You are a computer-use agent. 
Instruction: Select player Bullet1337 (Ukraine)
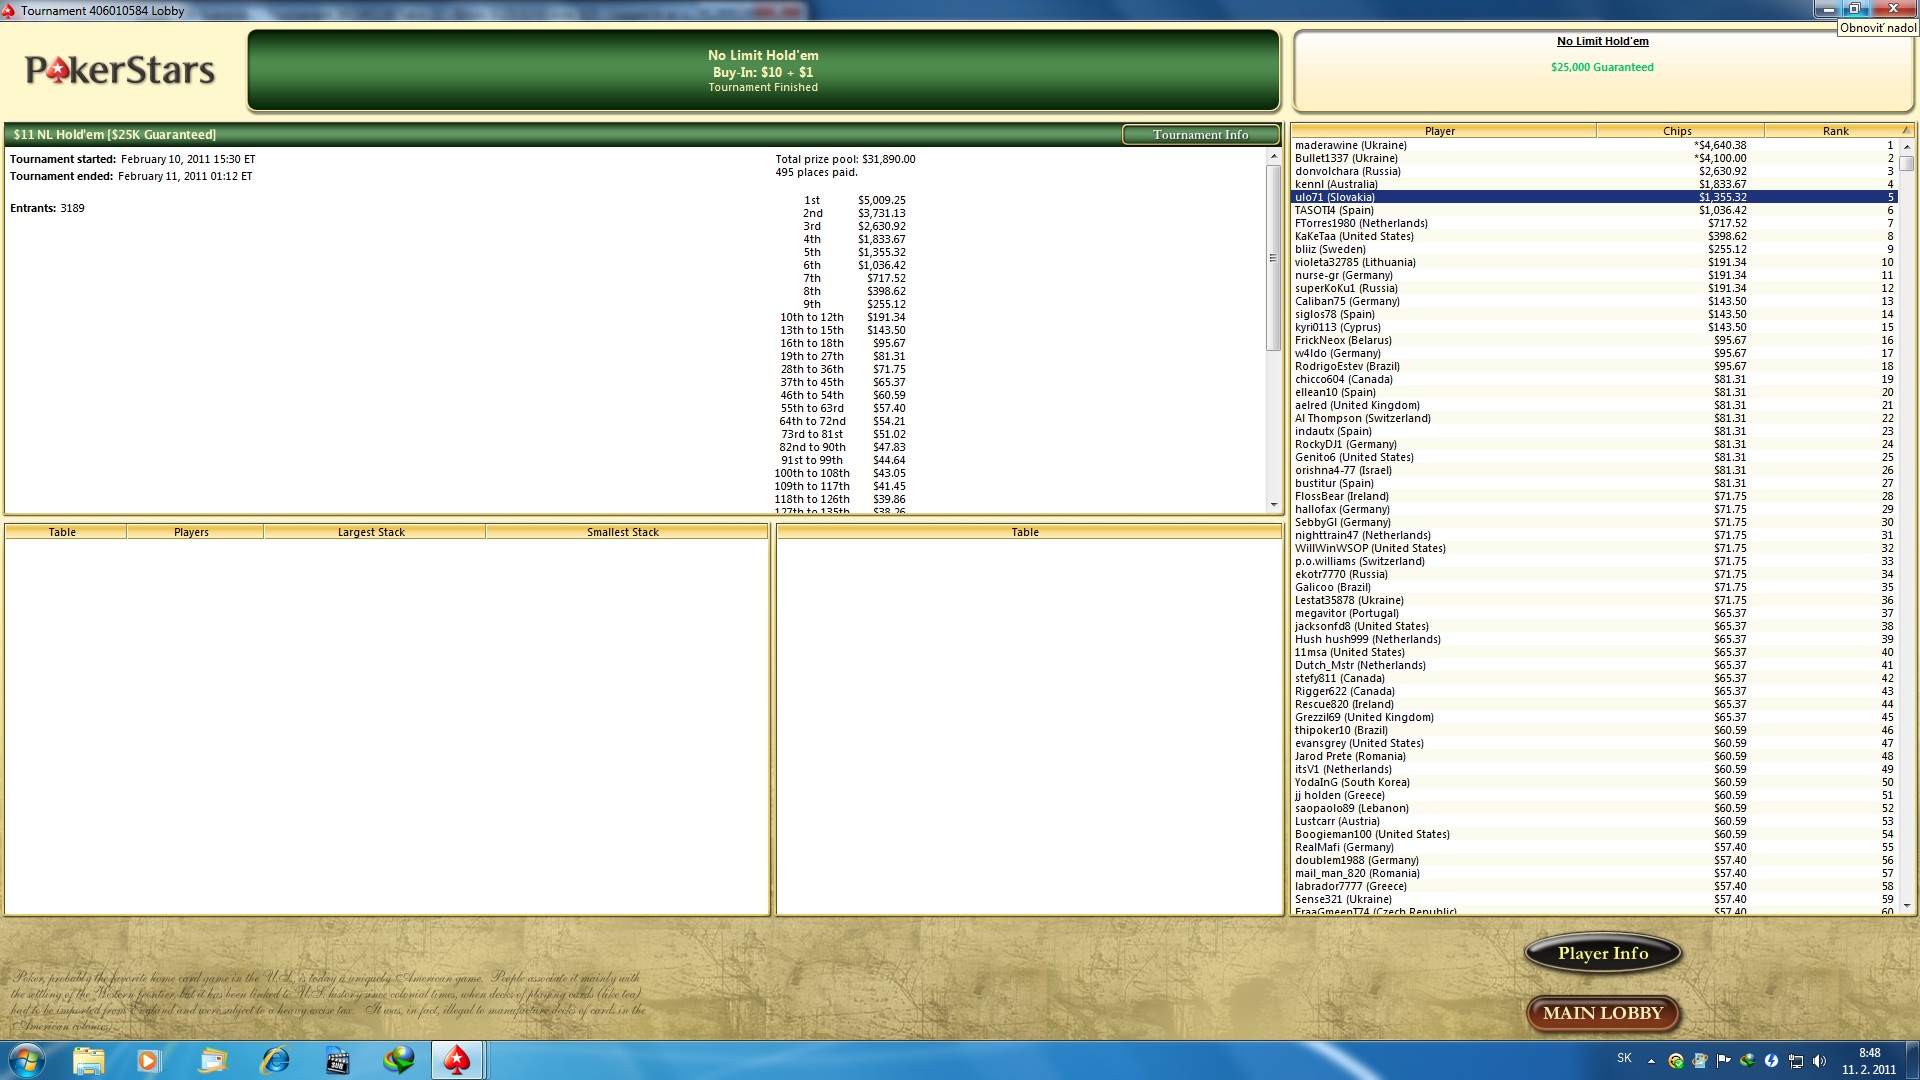point(1594,158)
